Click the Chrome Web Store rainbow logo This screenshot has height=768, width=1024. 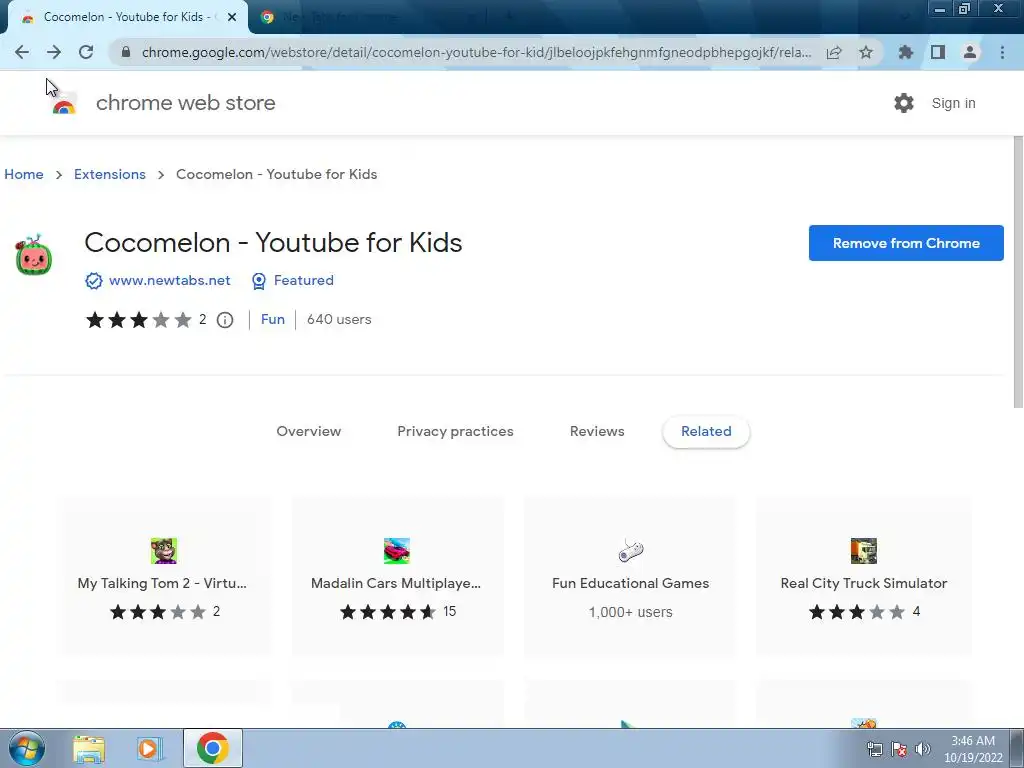(64, 104)
